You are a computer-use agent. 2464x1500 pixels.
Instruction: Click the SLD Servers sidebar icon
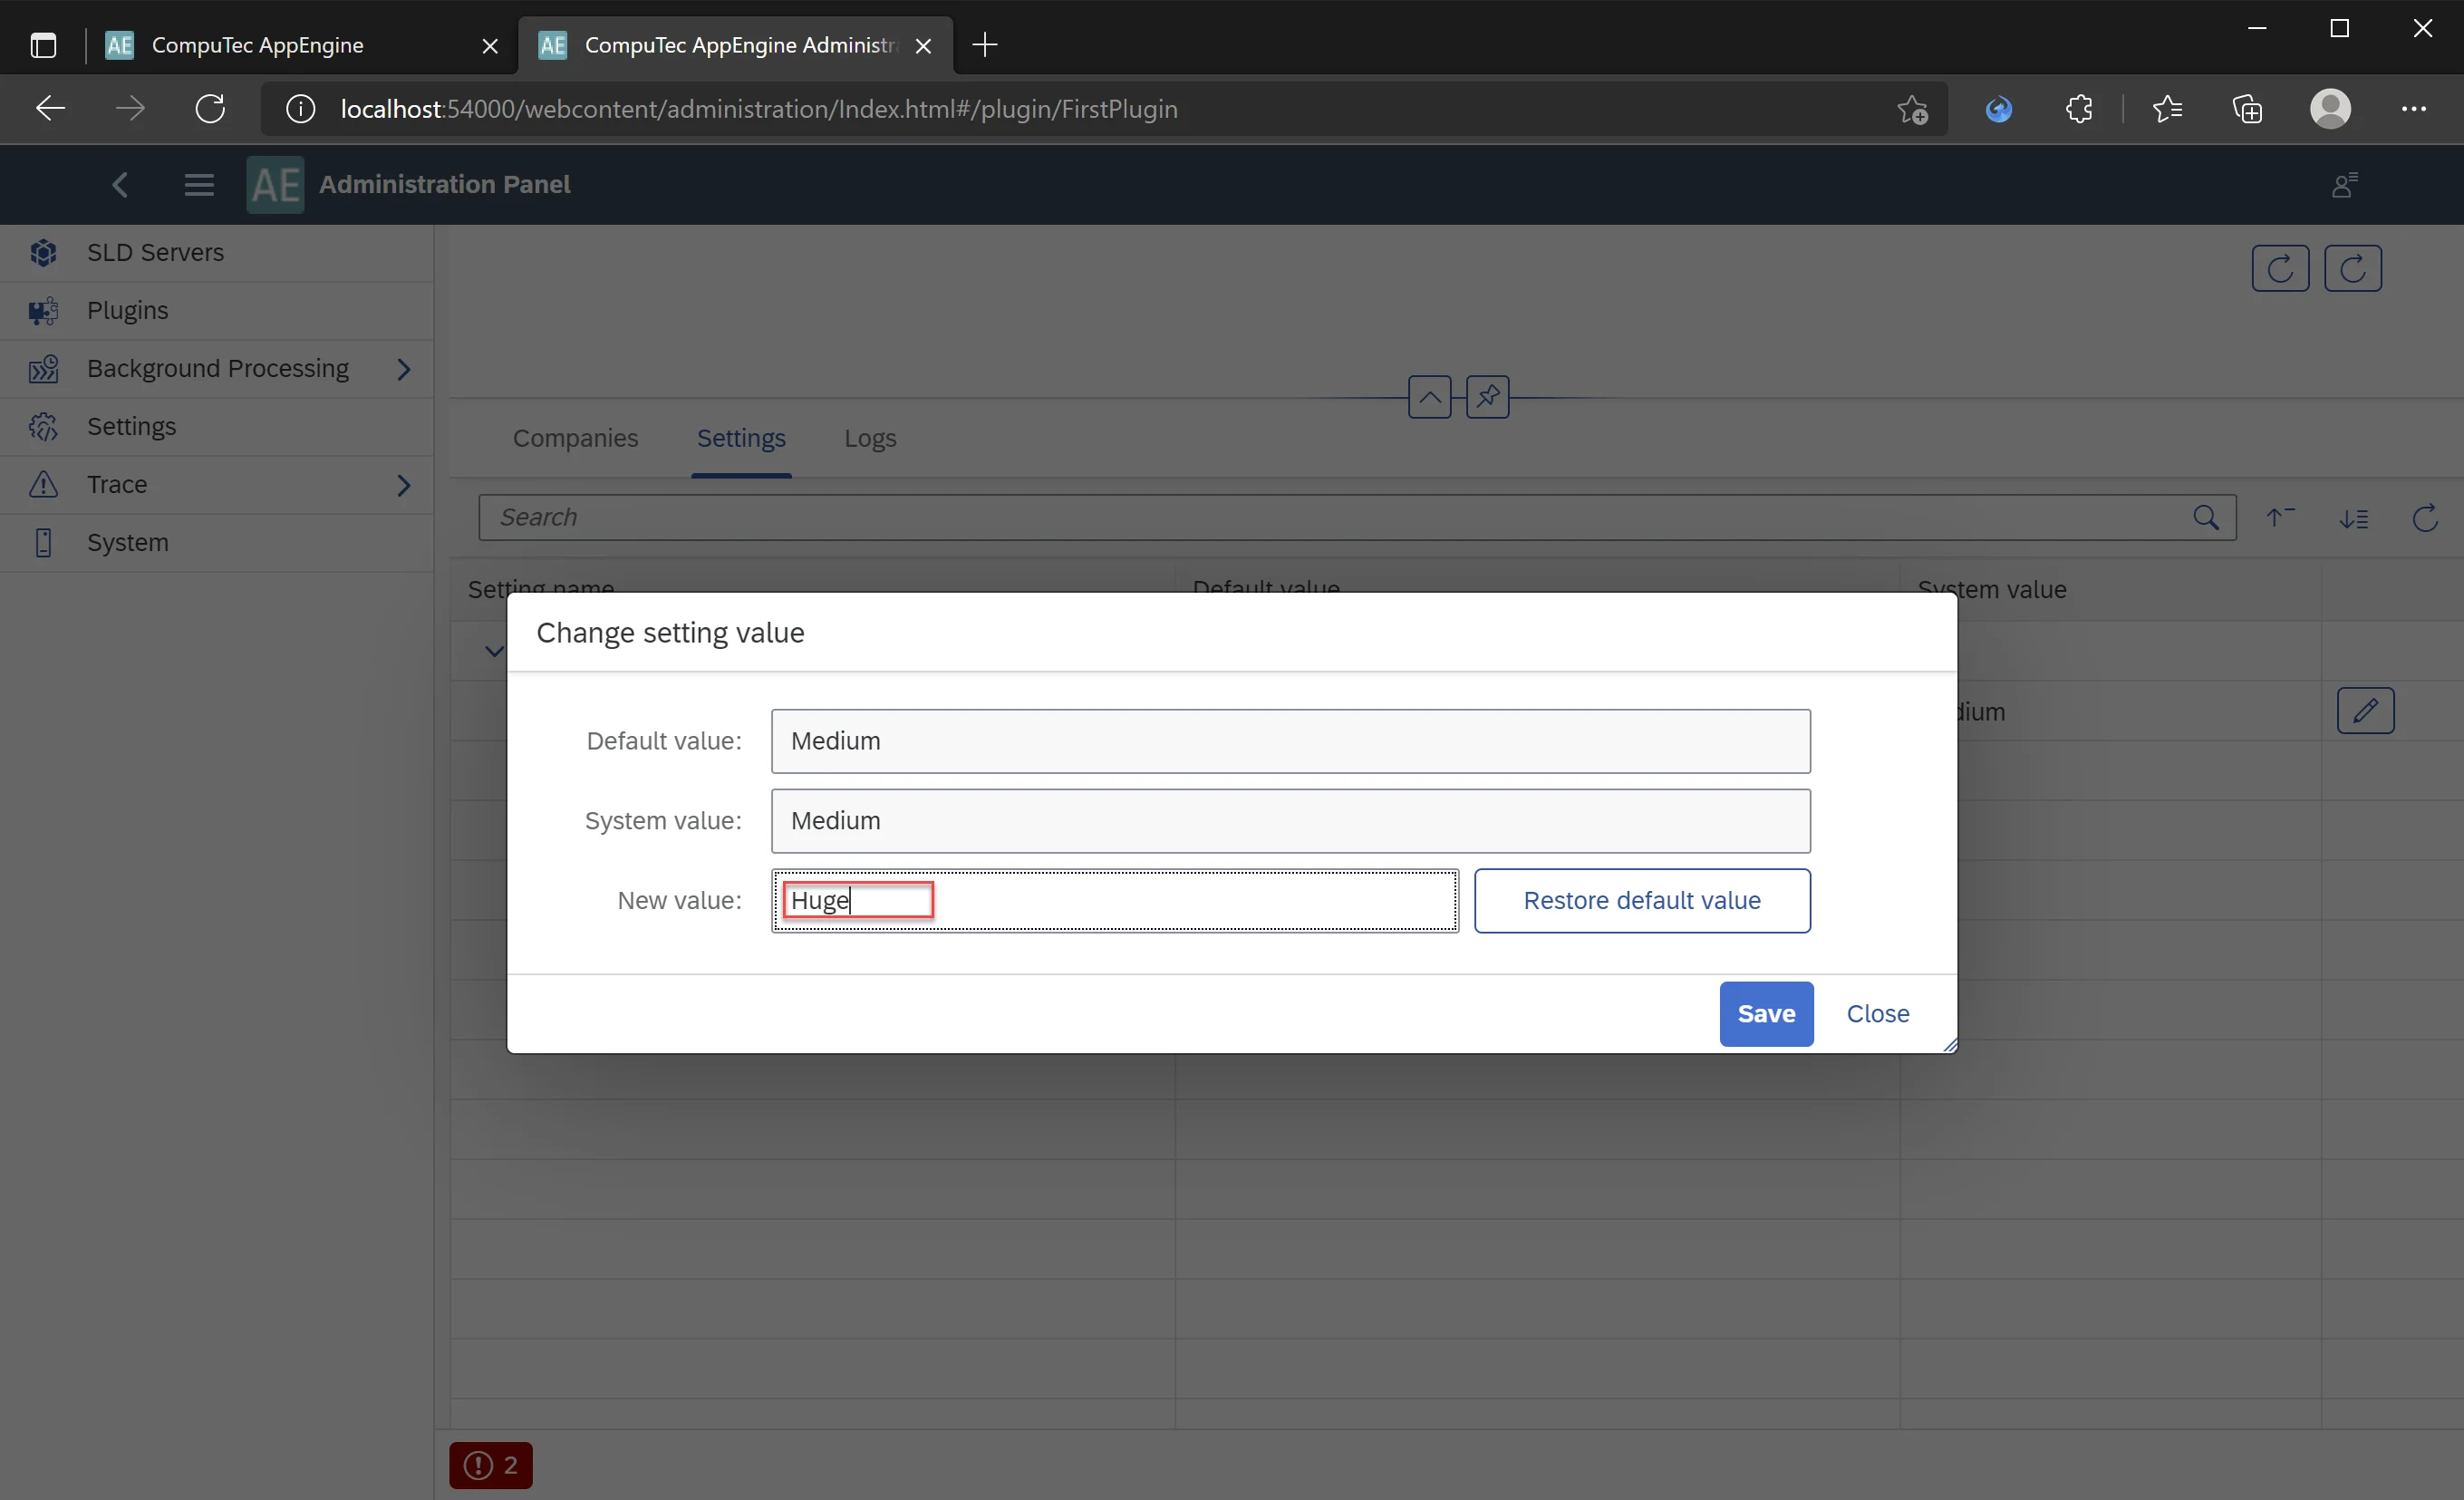tap(43, 252)
